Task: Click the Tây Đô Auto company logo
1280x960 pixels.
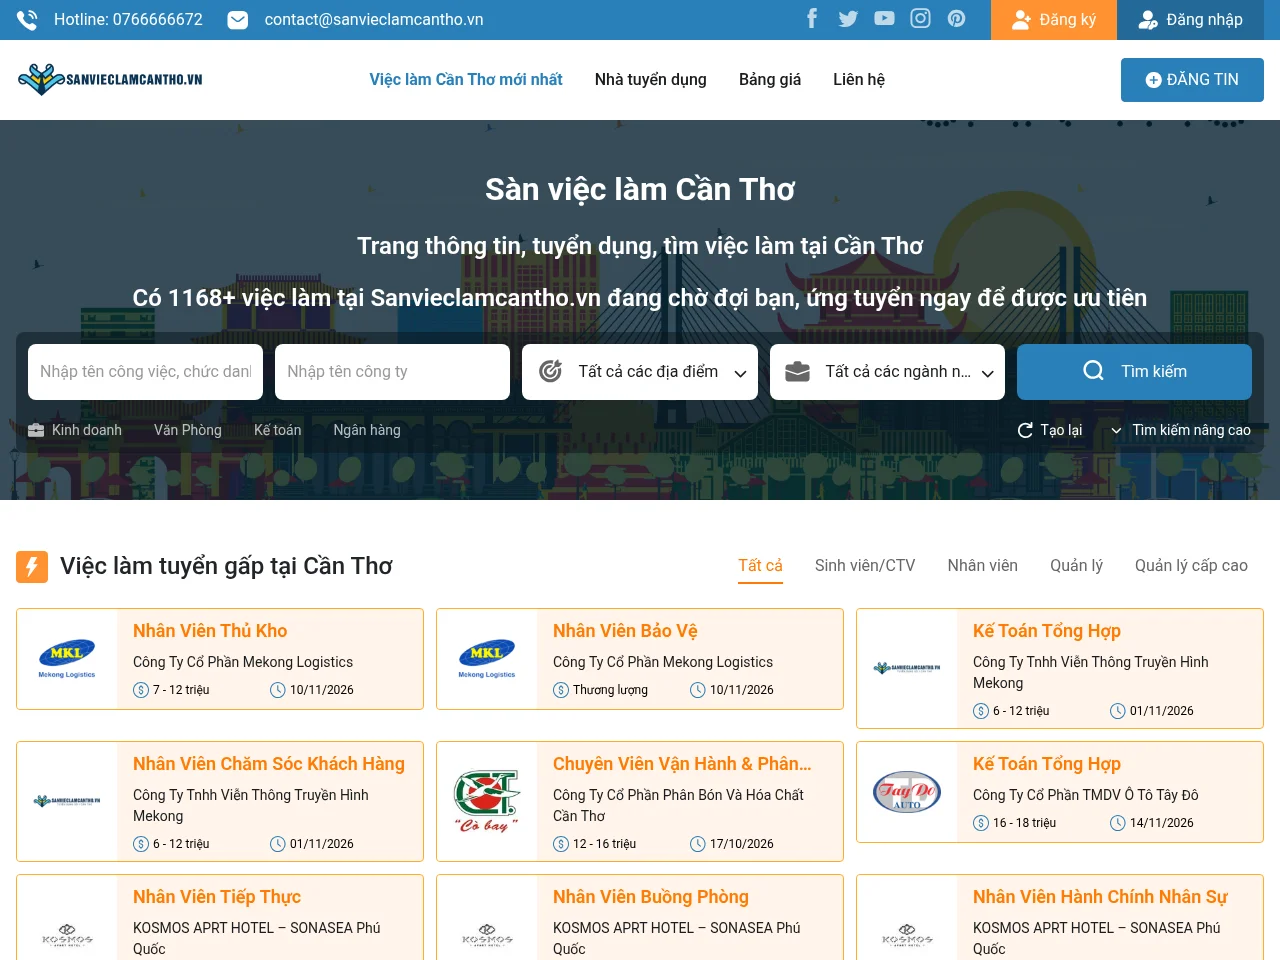Action: 907,792
